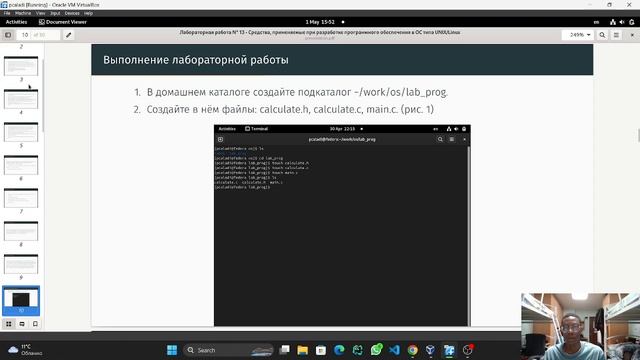Select page 8 thumbnail in sidebar
The width and height of the screenshot is (640, 360).
coord(21,231)
